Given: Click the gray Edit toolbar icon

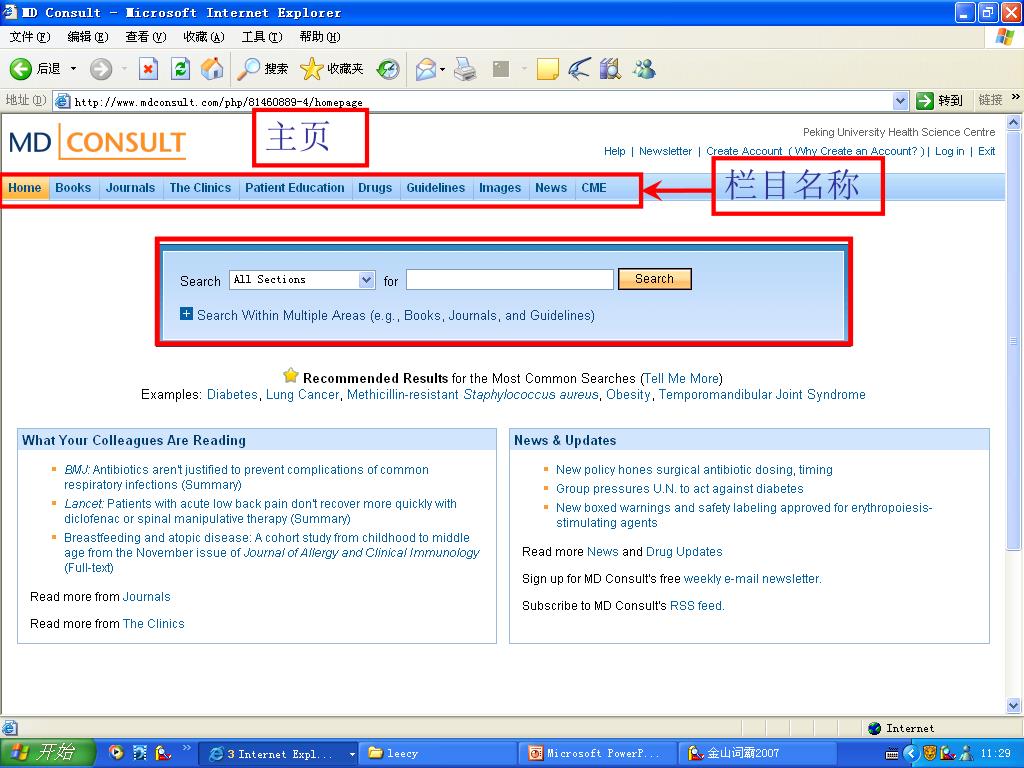Looking at the screenshot, I should (501, 69).
